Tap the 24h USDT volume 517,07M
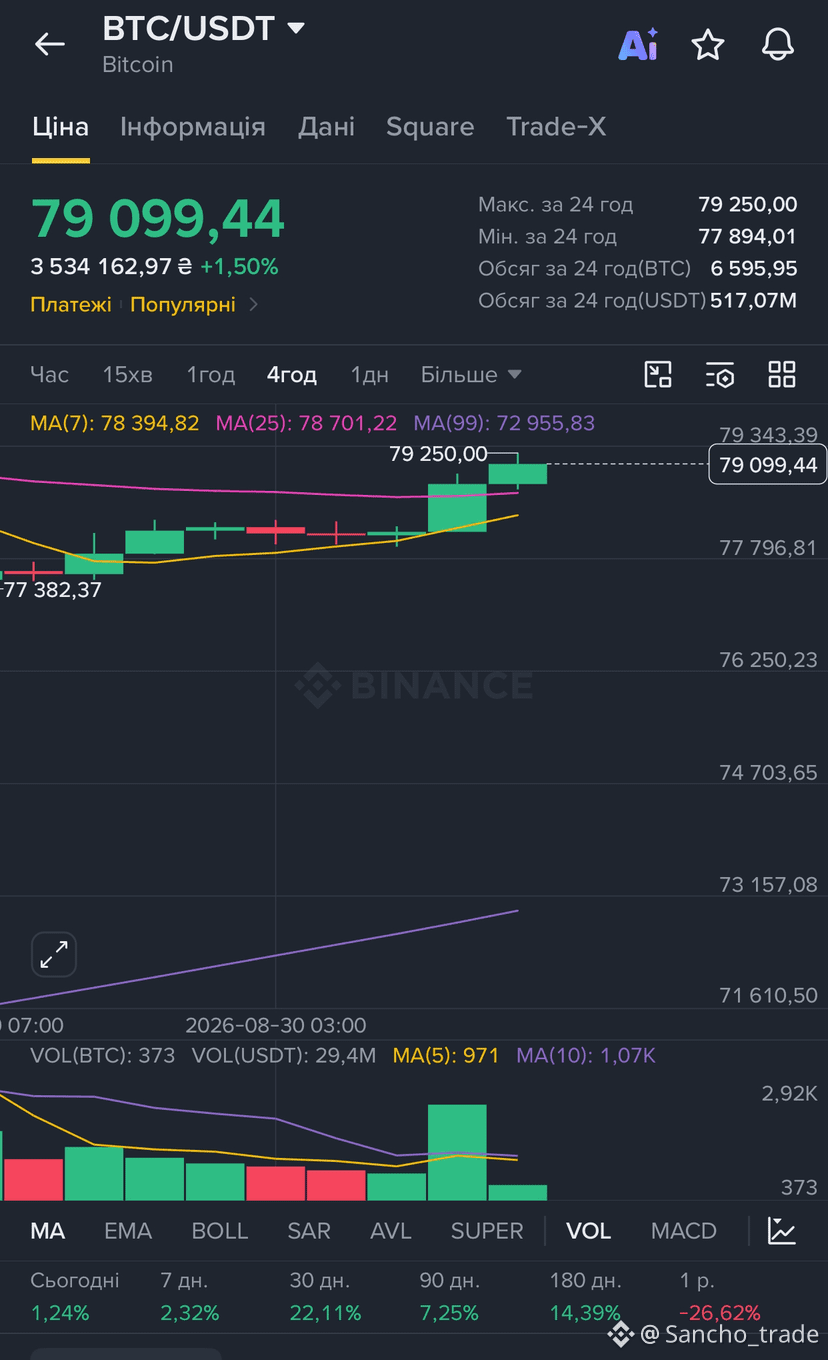 tap(754, 301)
